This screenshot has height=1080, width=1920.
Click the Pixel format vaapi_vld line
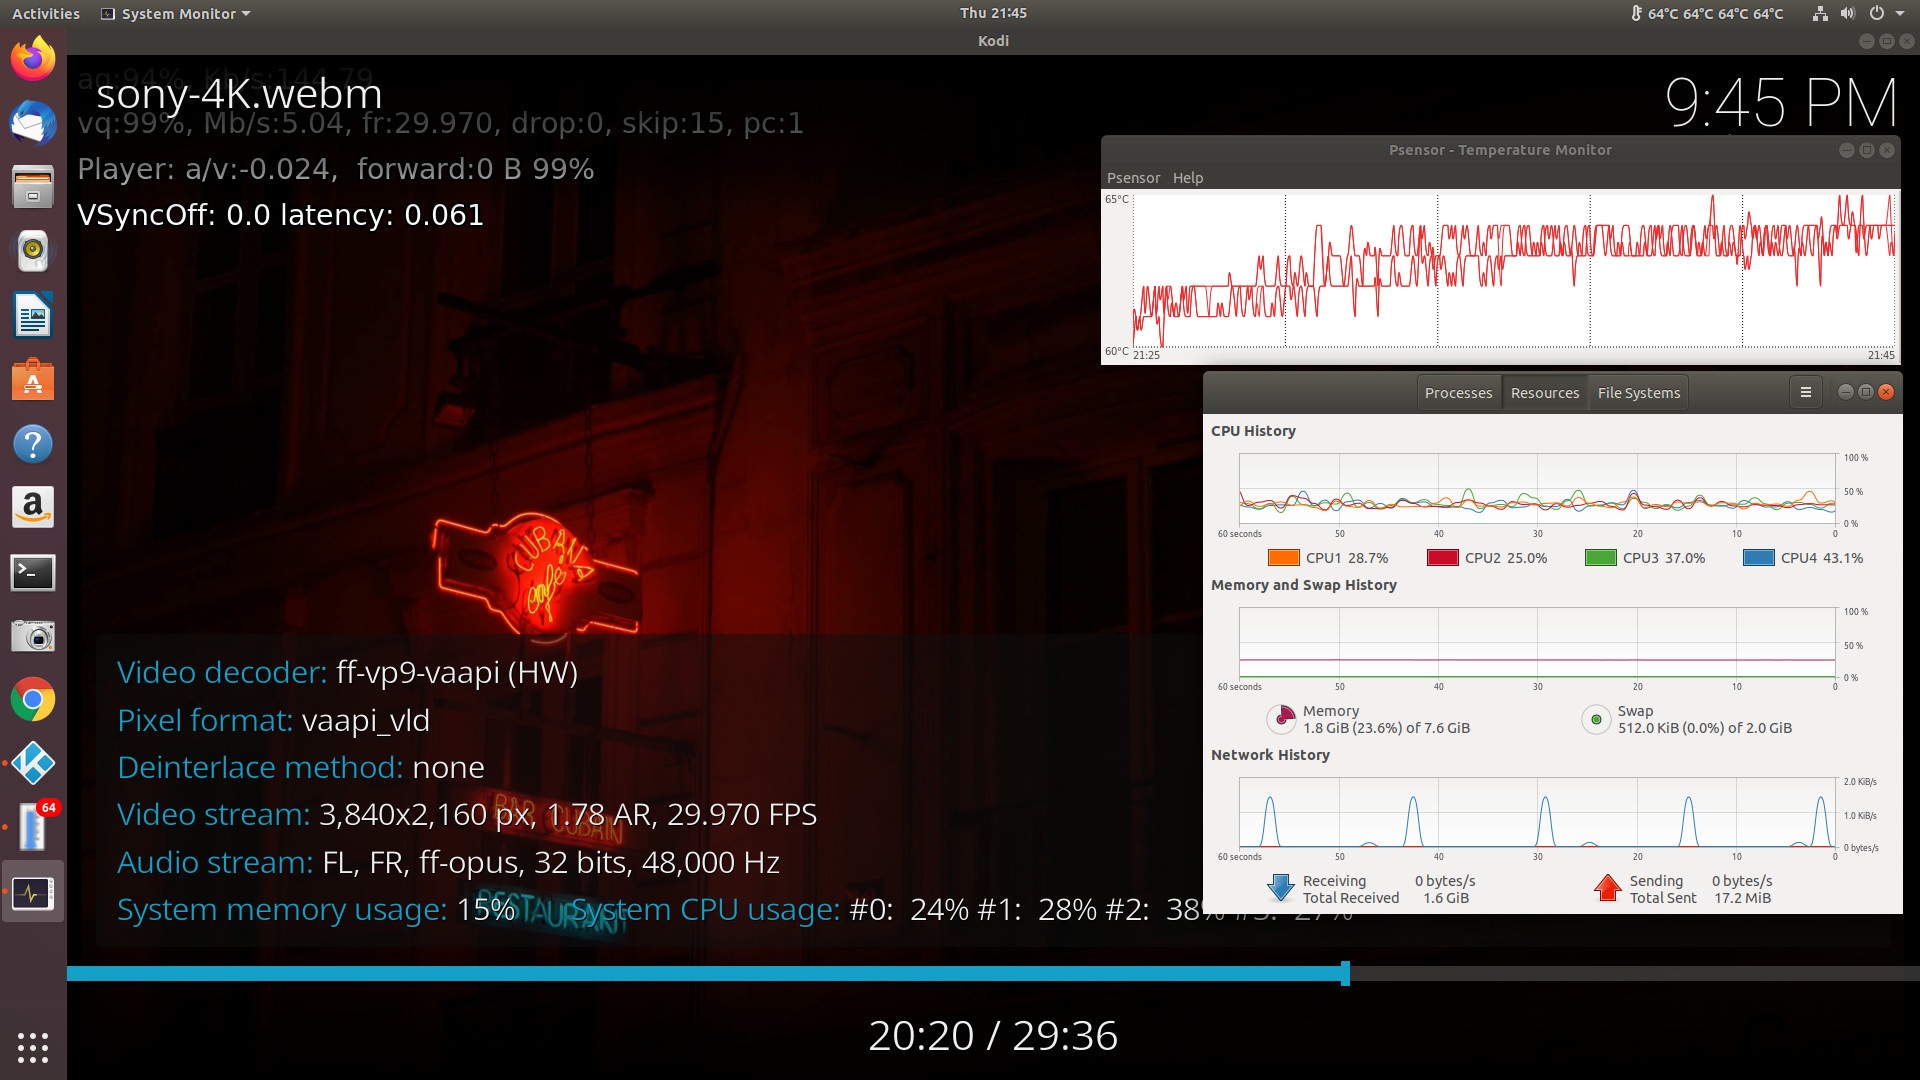click(x=273, y=720)
